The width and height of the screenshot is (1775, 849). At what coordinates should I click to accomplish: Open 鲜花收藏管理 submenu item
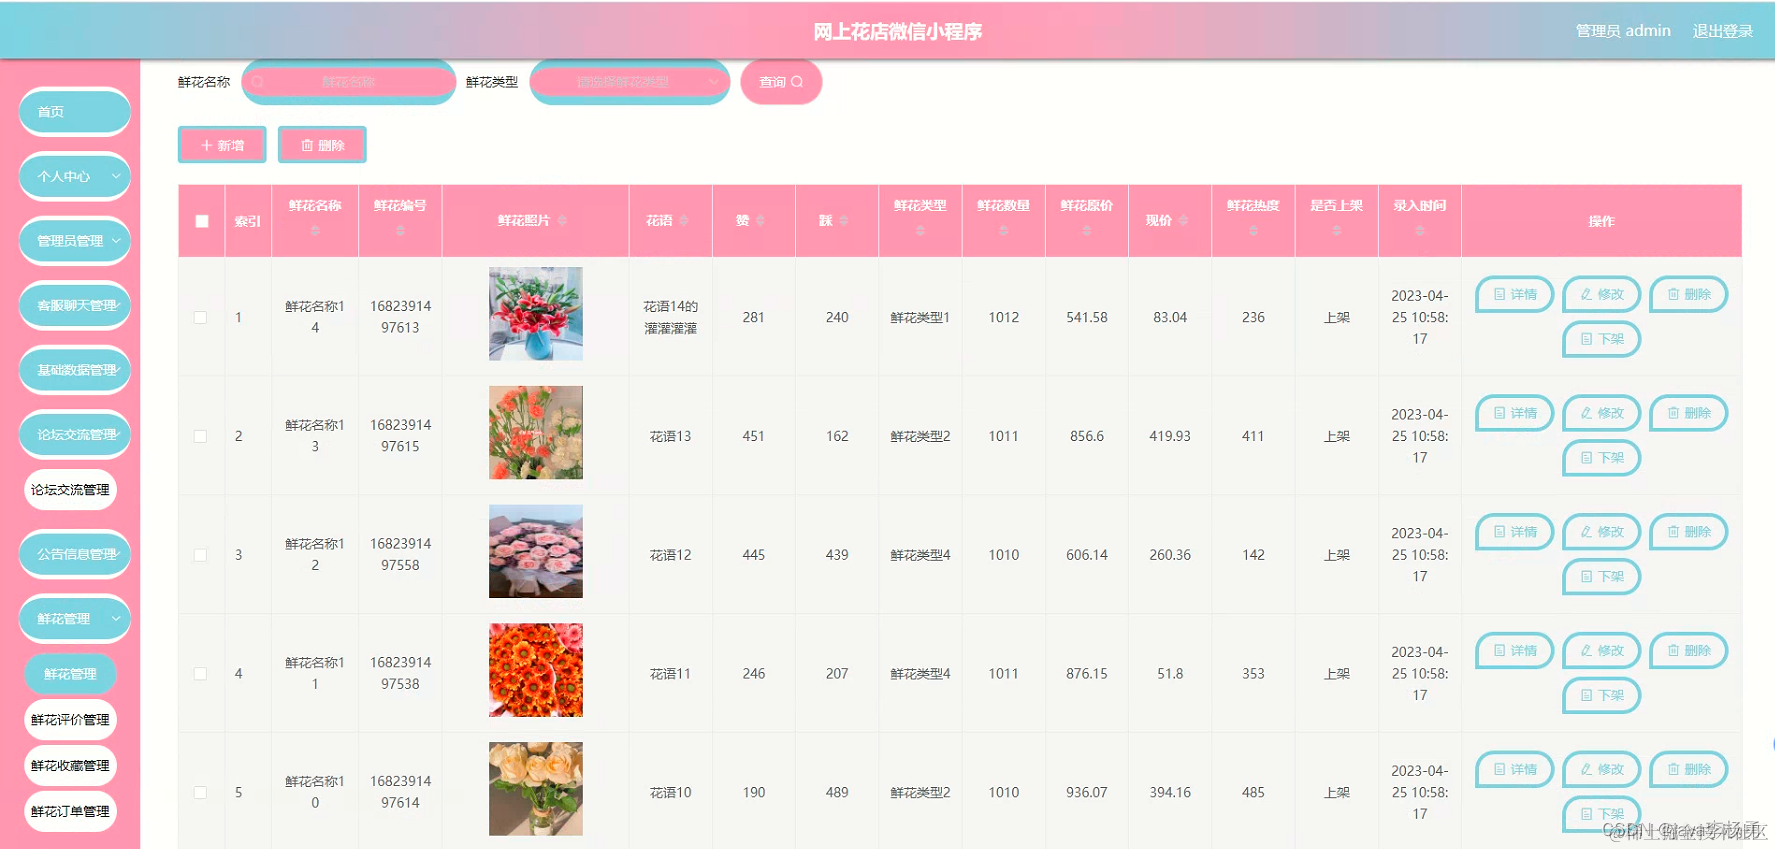pyautogui.click(x=70, y=766)
